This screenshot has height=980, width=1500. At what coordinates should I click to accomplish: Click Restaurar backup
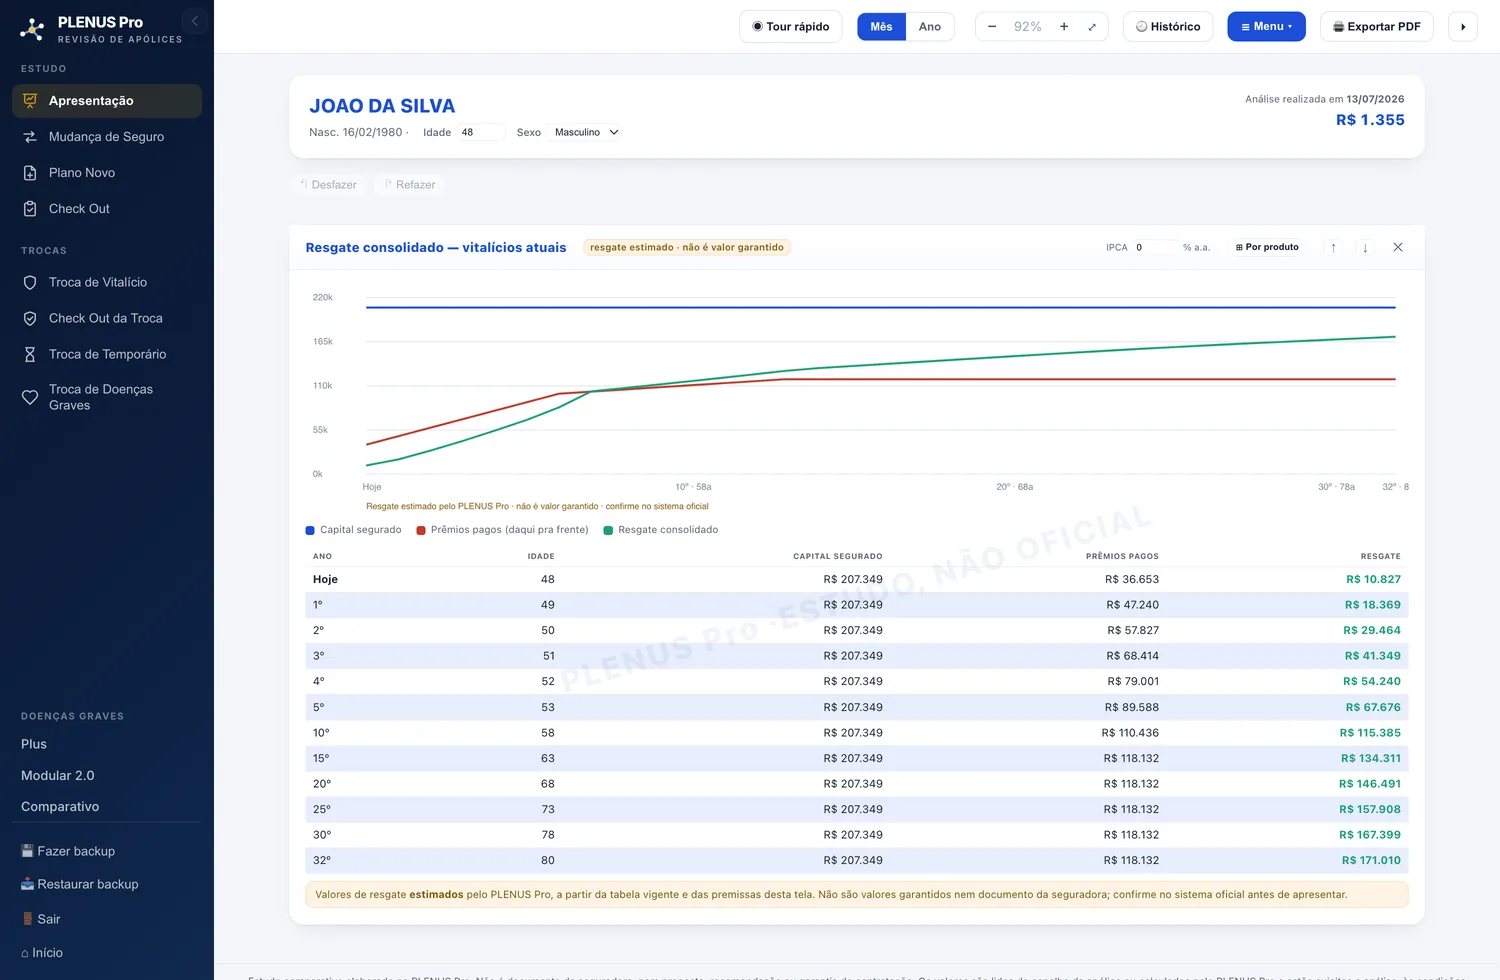click(x=80, y=884)
